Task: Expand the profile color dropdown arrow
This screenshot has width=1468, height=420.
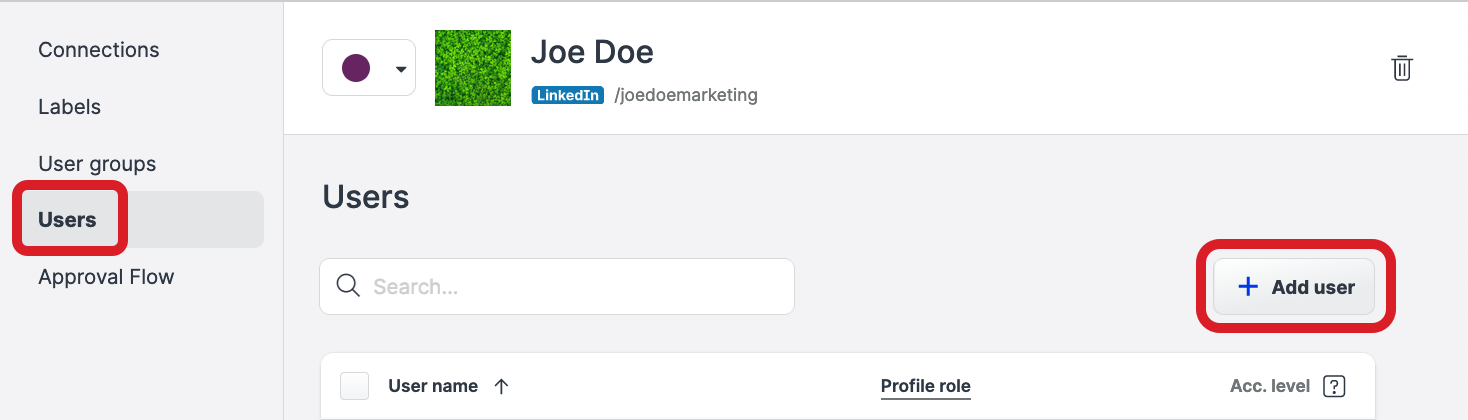Action: [401, 69]
